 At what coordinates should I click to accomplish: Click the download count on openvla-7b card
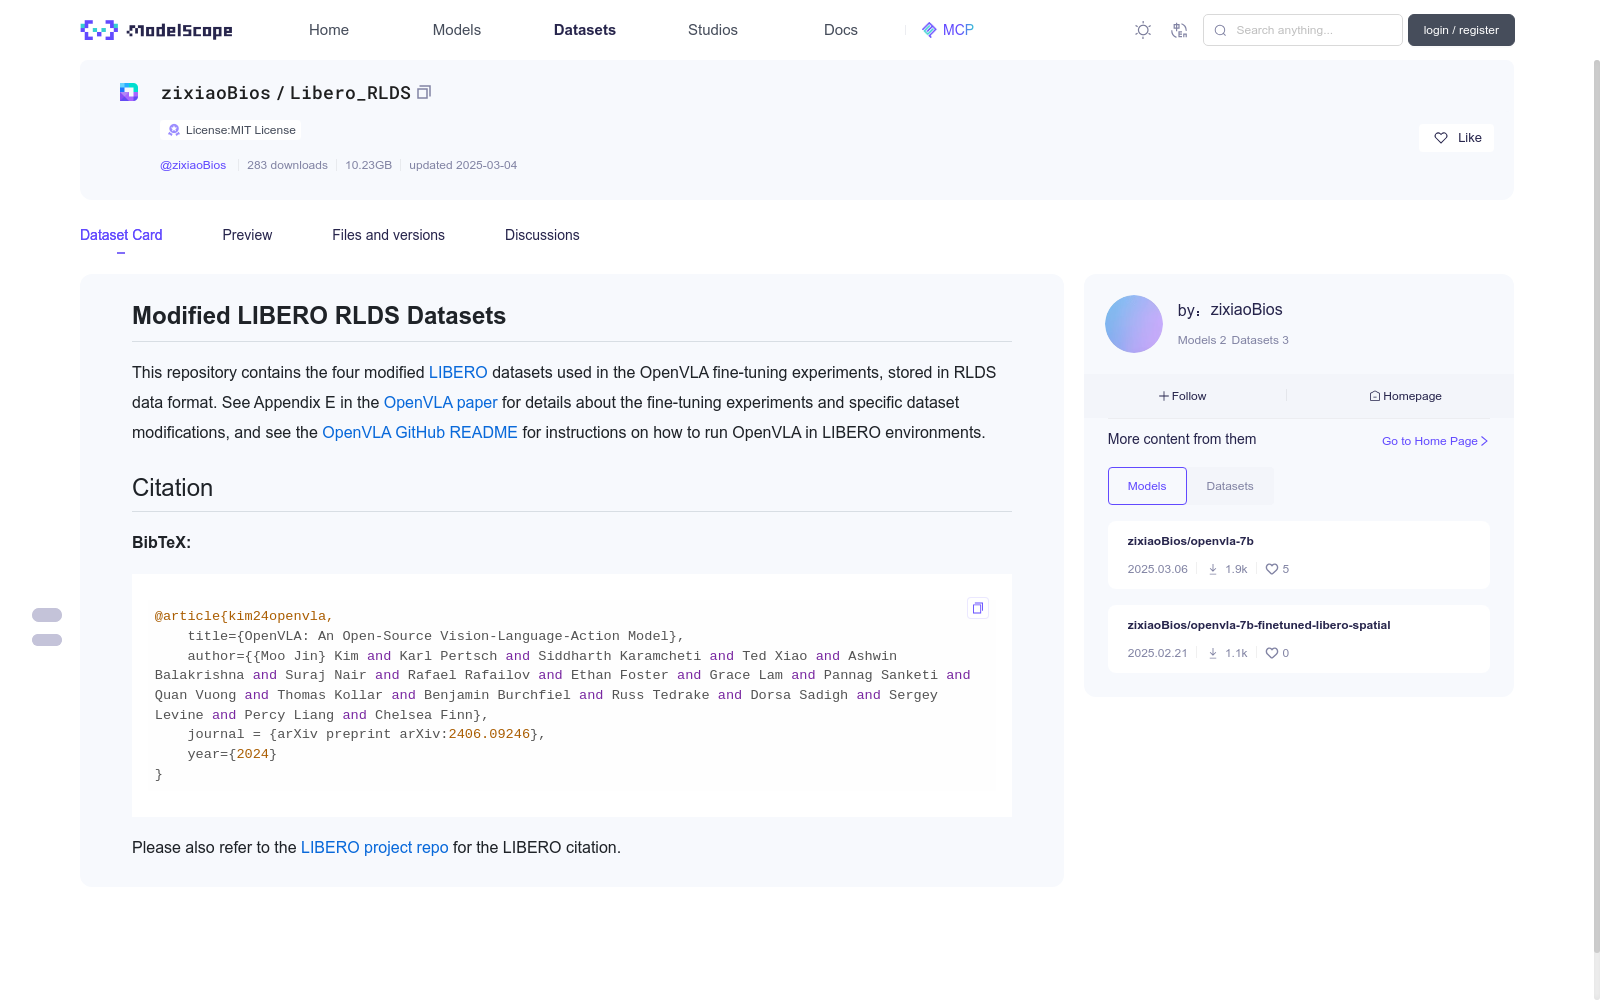coord(1228,569)
